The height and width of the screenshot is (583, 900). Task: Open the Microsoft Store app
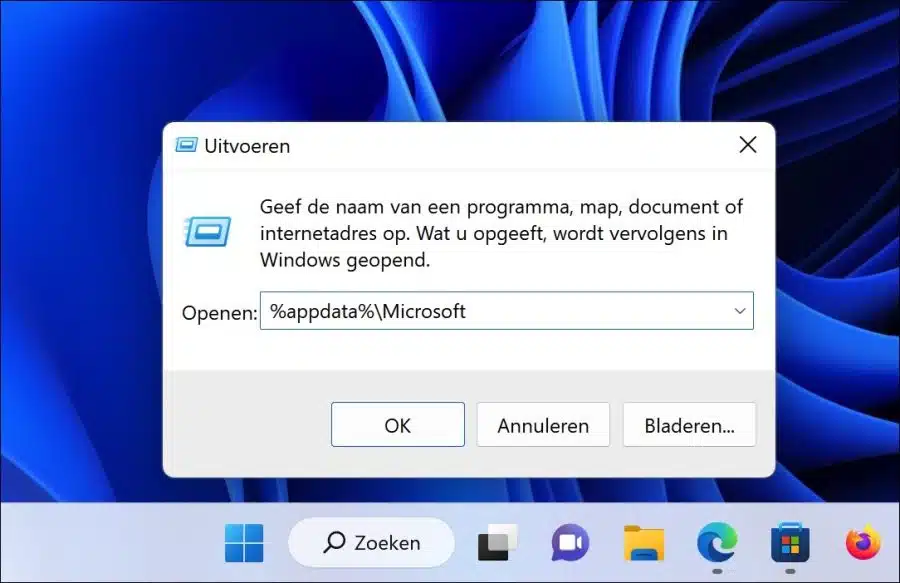790,542
